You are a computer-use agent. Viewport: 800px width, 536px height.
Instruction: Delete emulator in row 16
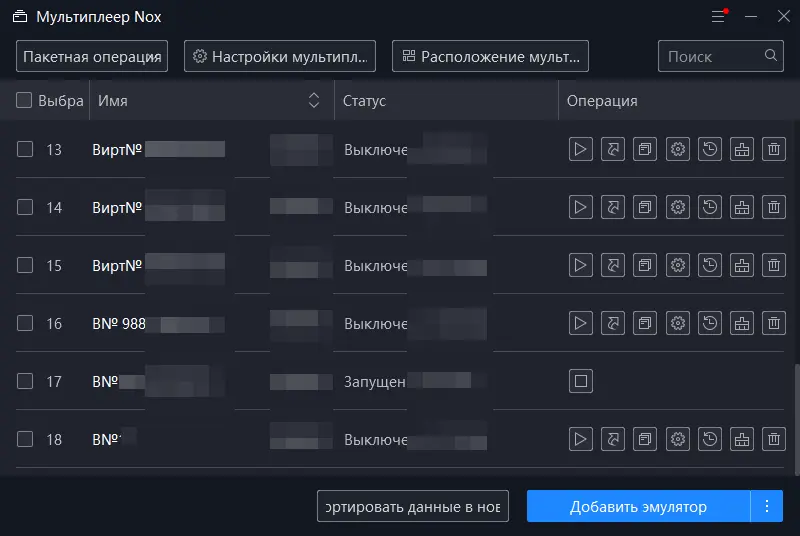click(x=774, y=323)
